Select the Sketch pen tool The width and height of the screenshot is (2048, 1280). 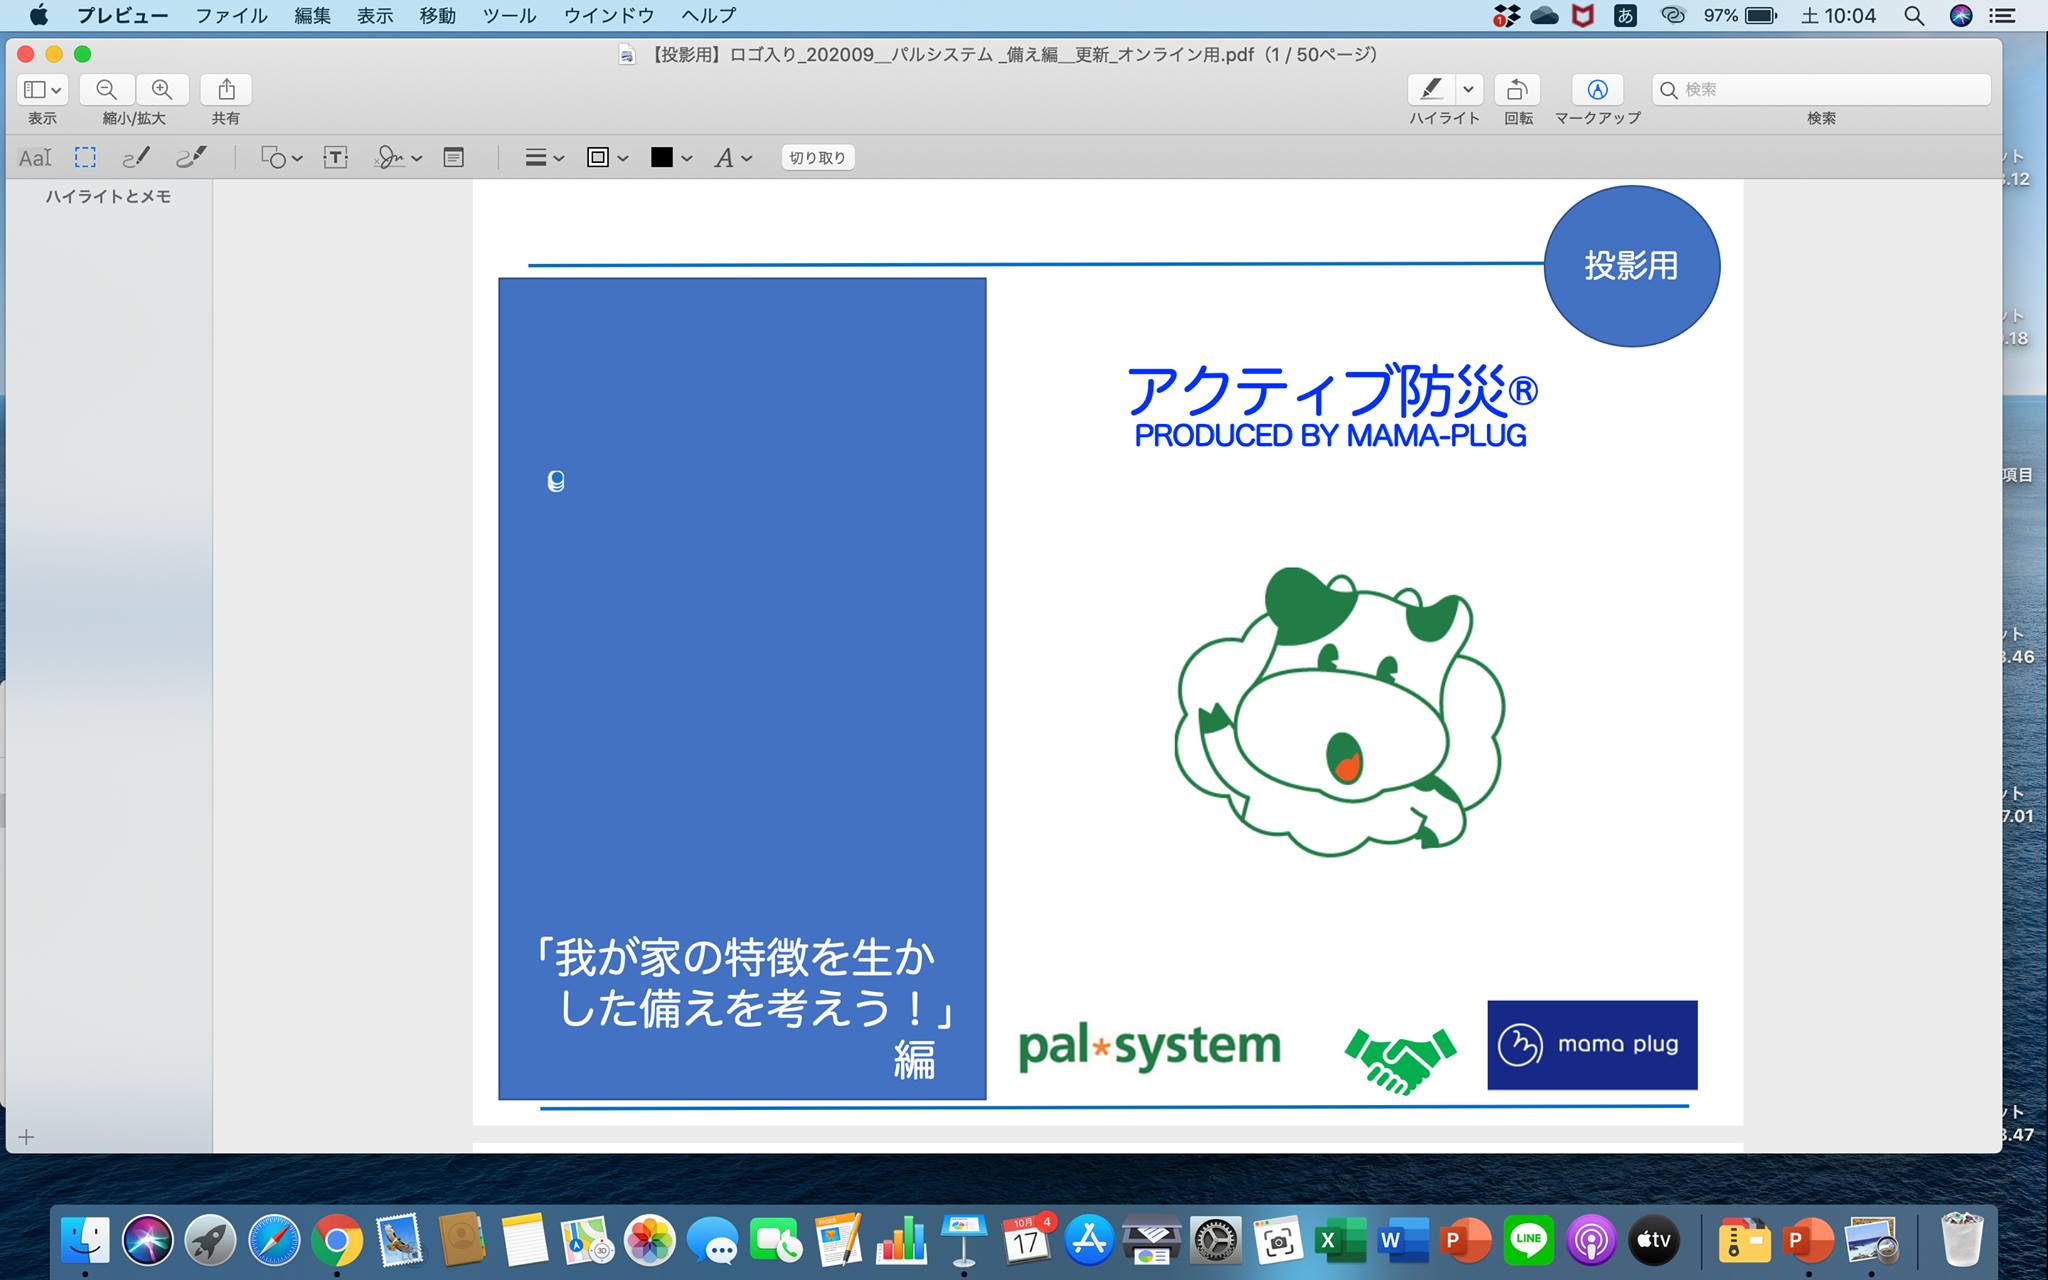136,158
